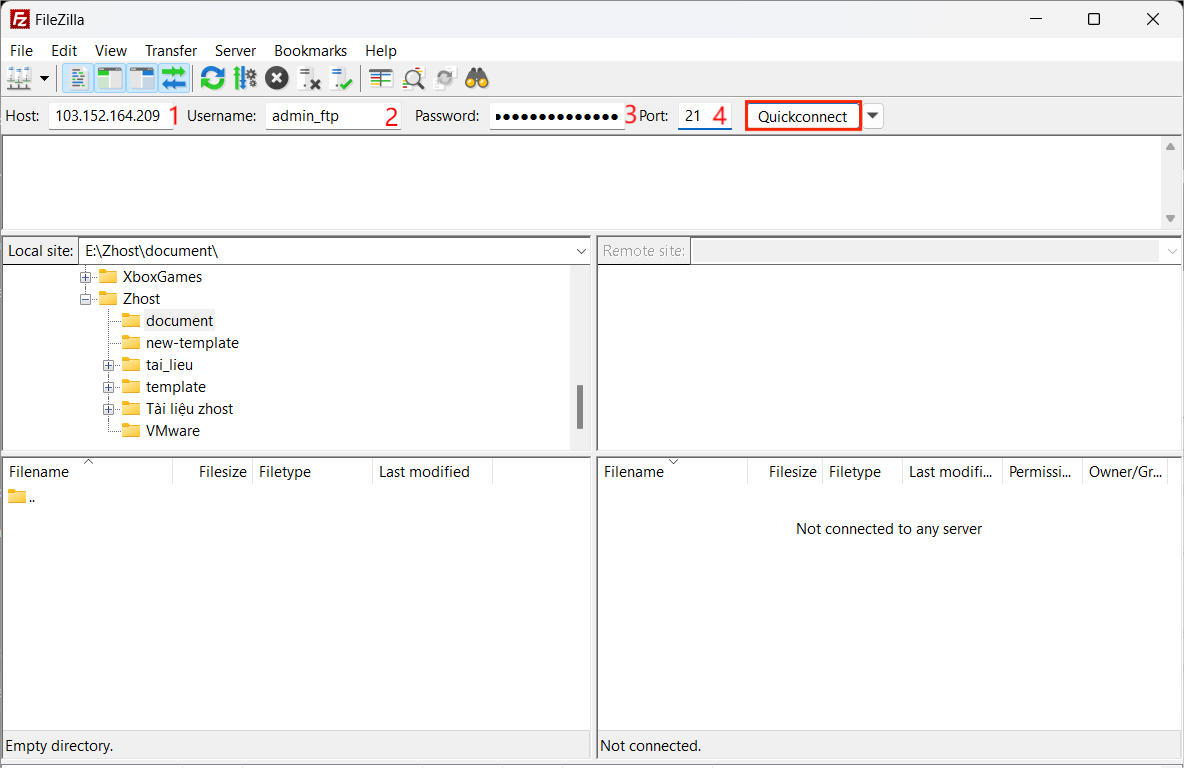
Task: Open the Quickconnect history dropdown arrow
Action: pos(873,116)
